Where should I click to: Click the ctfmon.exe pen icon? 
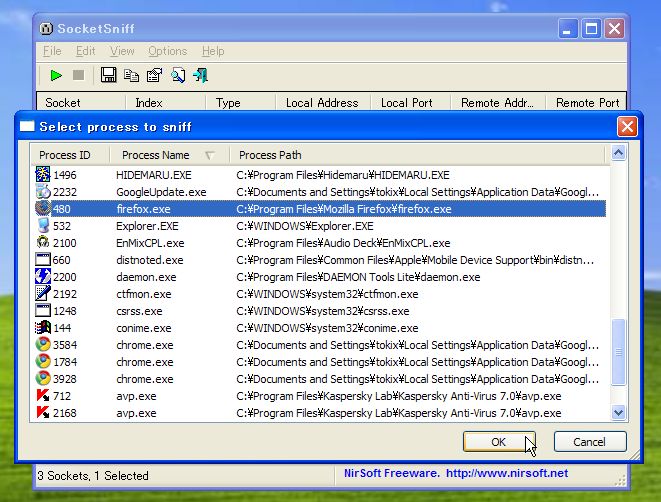click(x=43, y=293)
